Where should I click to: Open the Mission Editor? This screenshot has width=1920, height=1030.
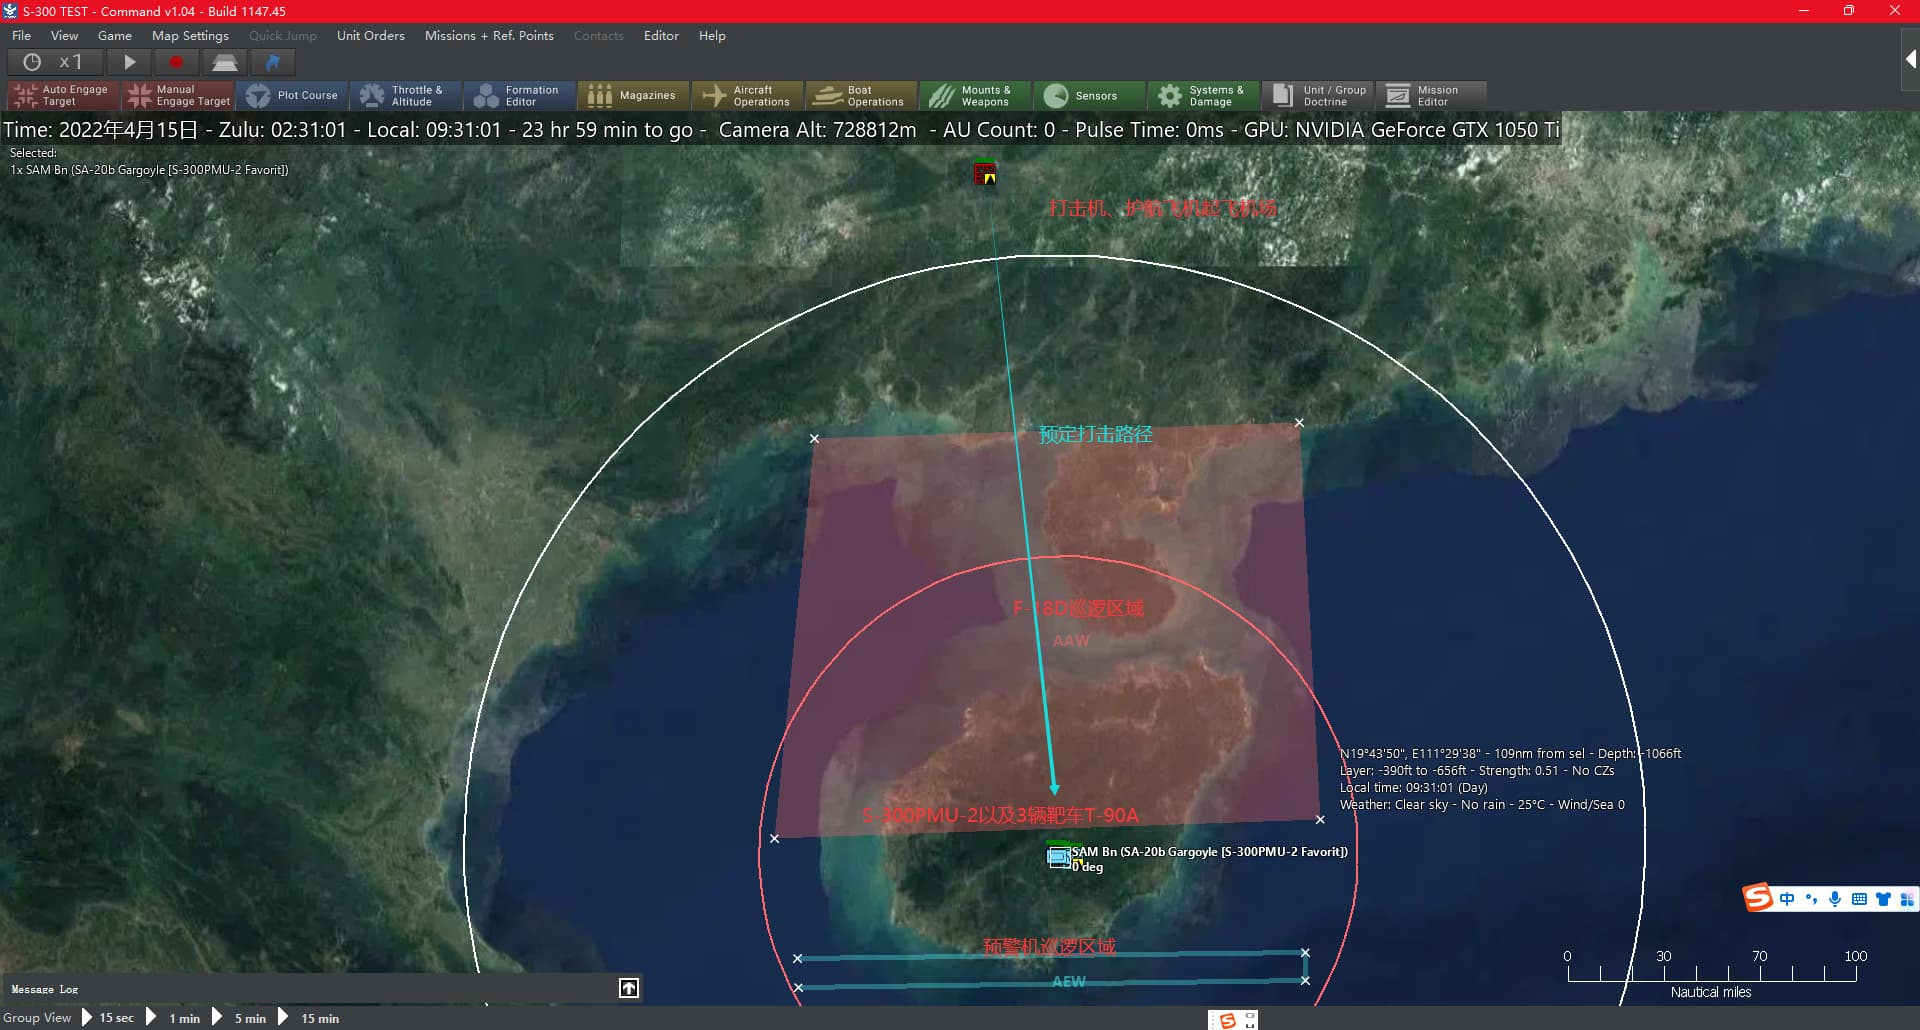[x=1432, y=96]
